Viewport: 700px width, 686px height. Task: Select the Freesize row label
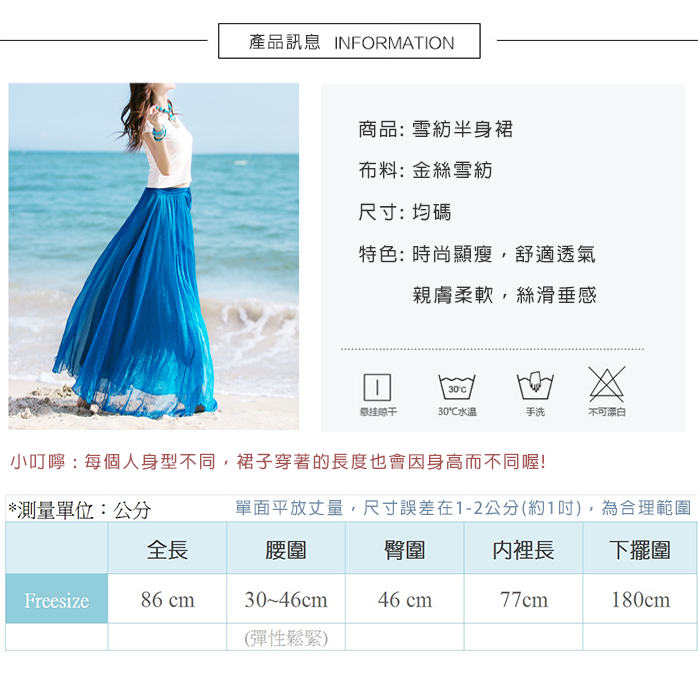(x=57, y=600)
